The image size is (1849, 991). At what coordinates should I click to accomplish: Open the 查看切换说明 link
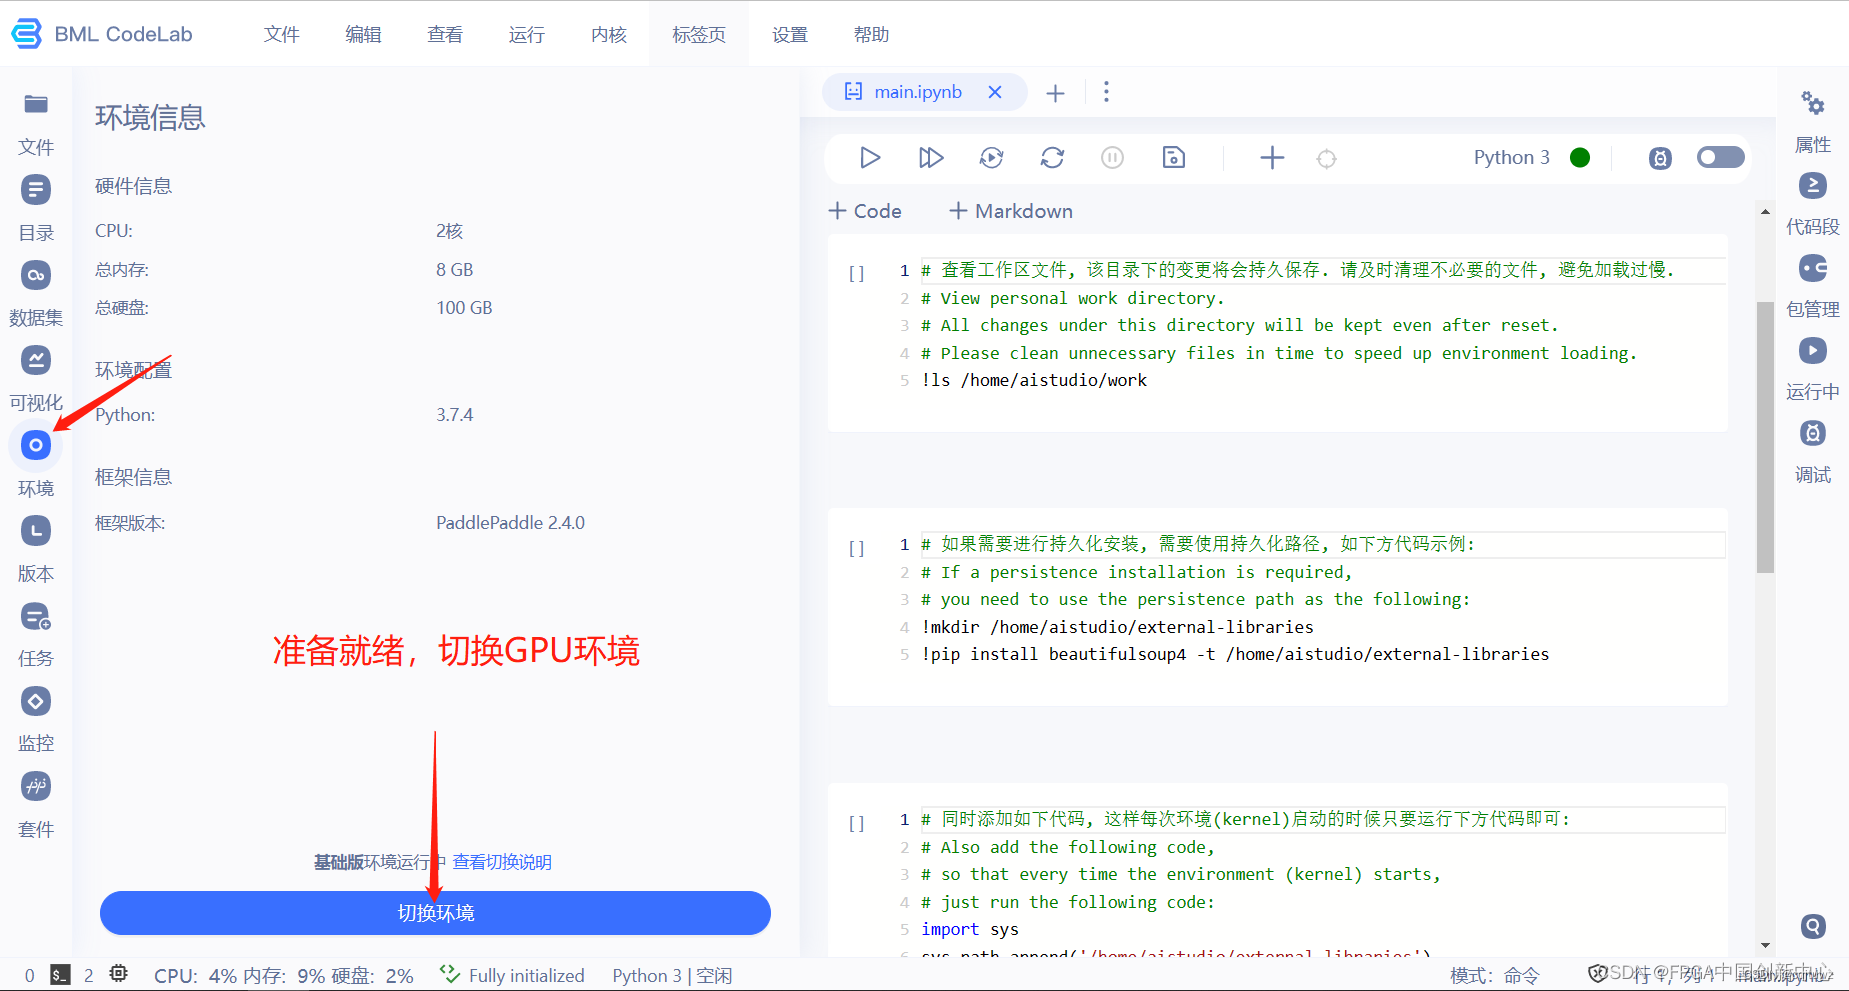tap(502, 862)
